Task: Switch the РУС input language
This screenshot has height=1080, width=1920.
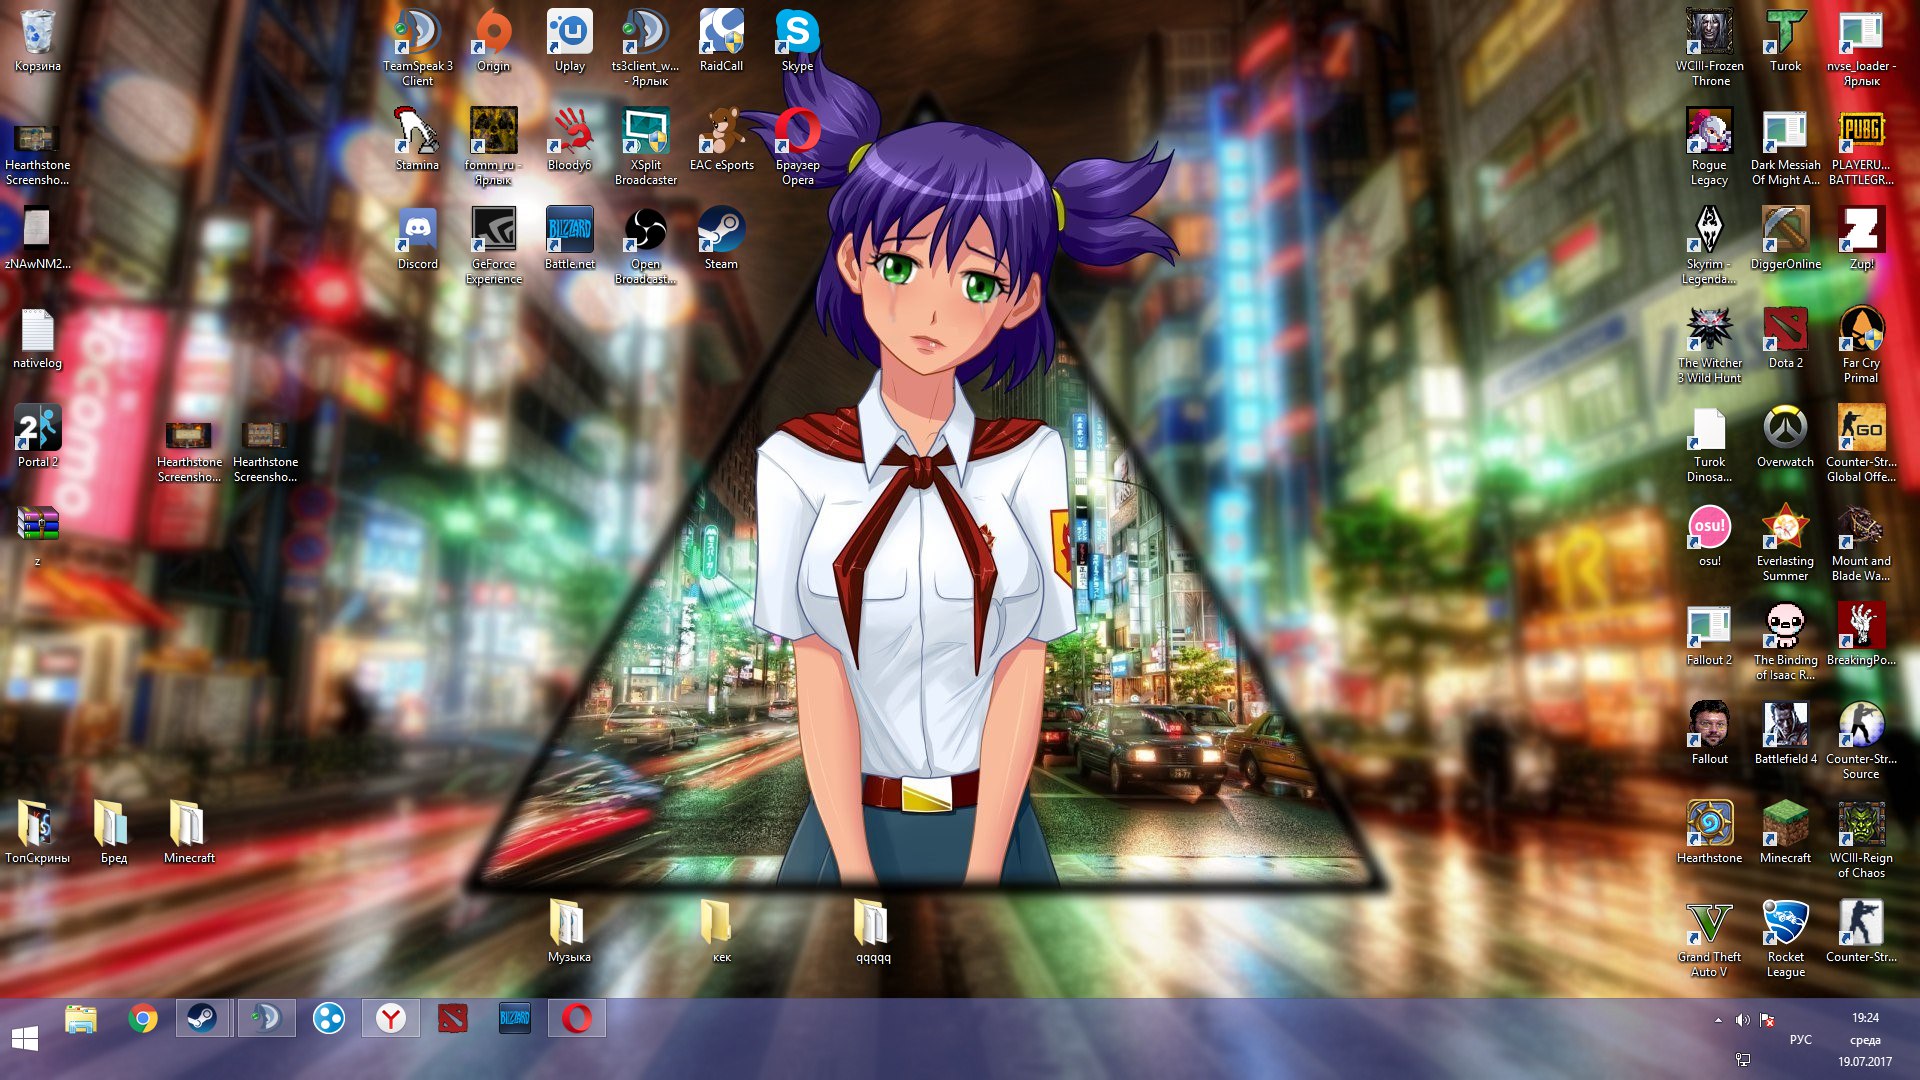Action: [1800, 1039]
